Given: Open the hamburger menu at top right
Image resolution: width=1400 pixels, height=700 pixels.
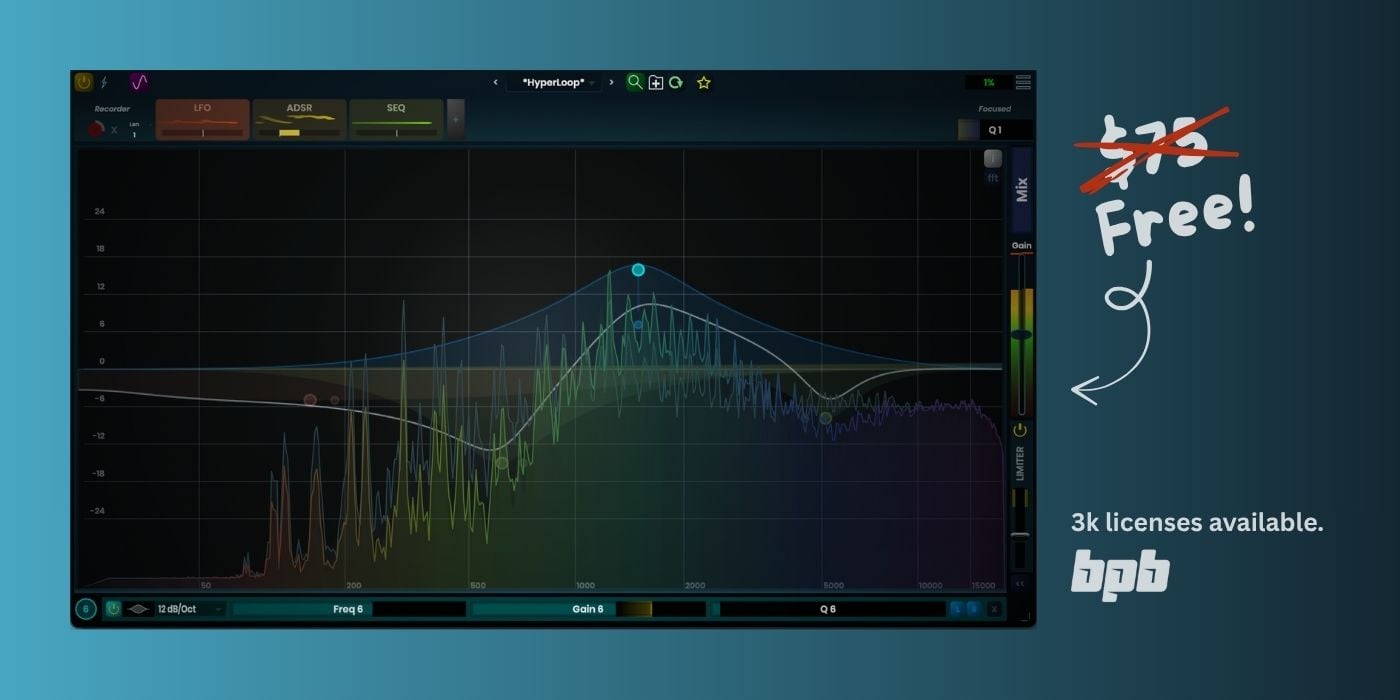Looking at the screenshot, I should 1023,83.
